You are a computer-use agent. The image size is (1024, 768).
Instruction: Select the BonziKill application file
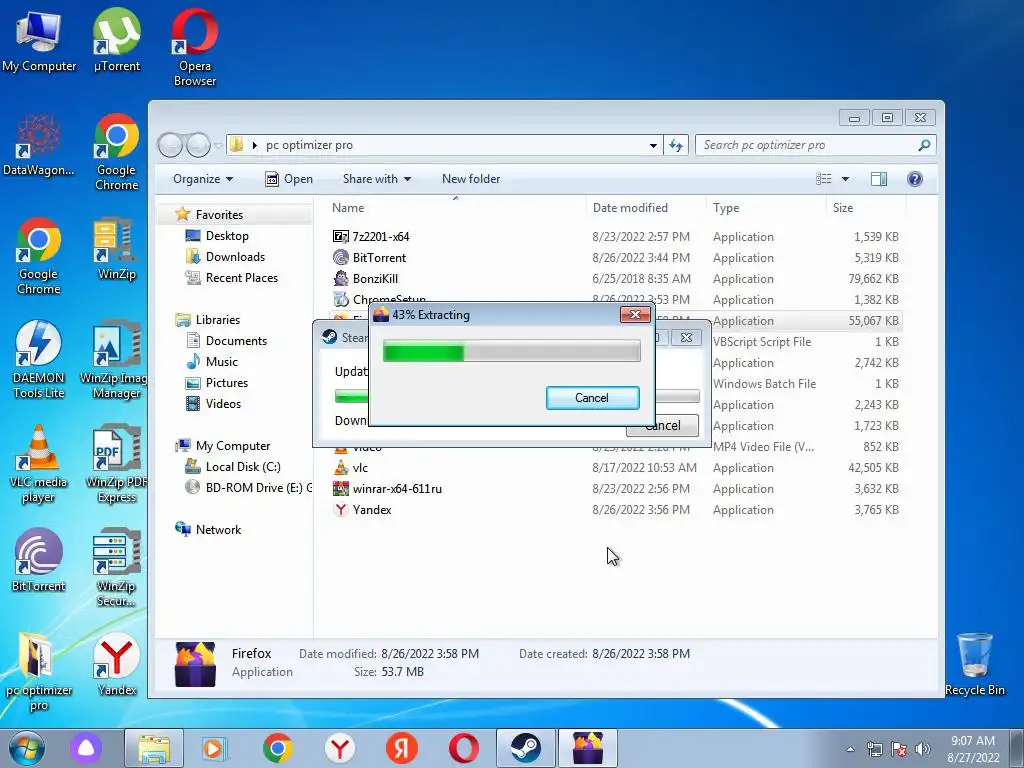click(375, 279)
